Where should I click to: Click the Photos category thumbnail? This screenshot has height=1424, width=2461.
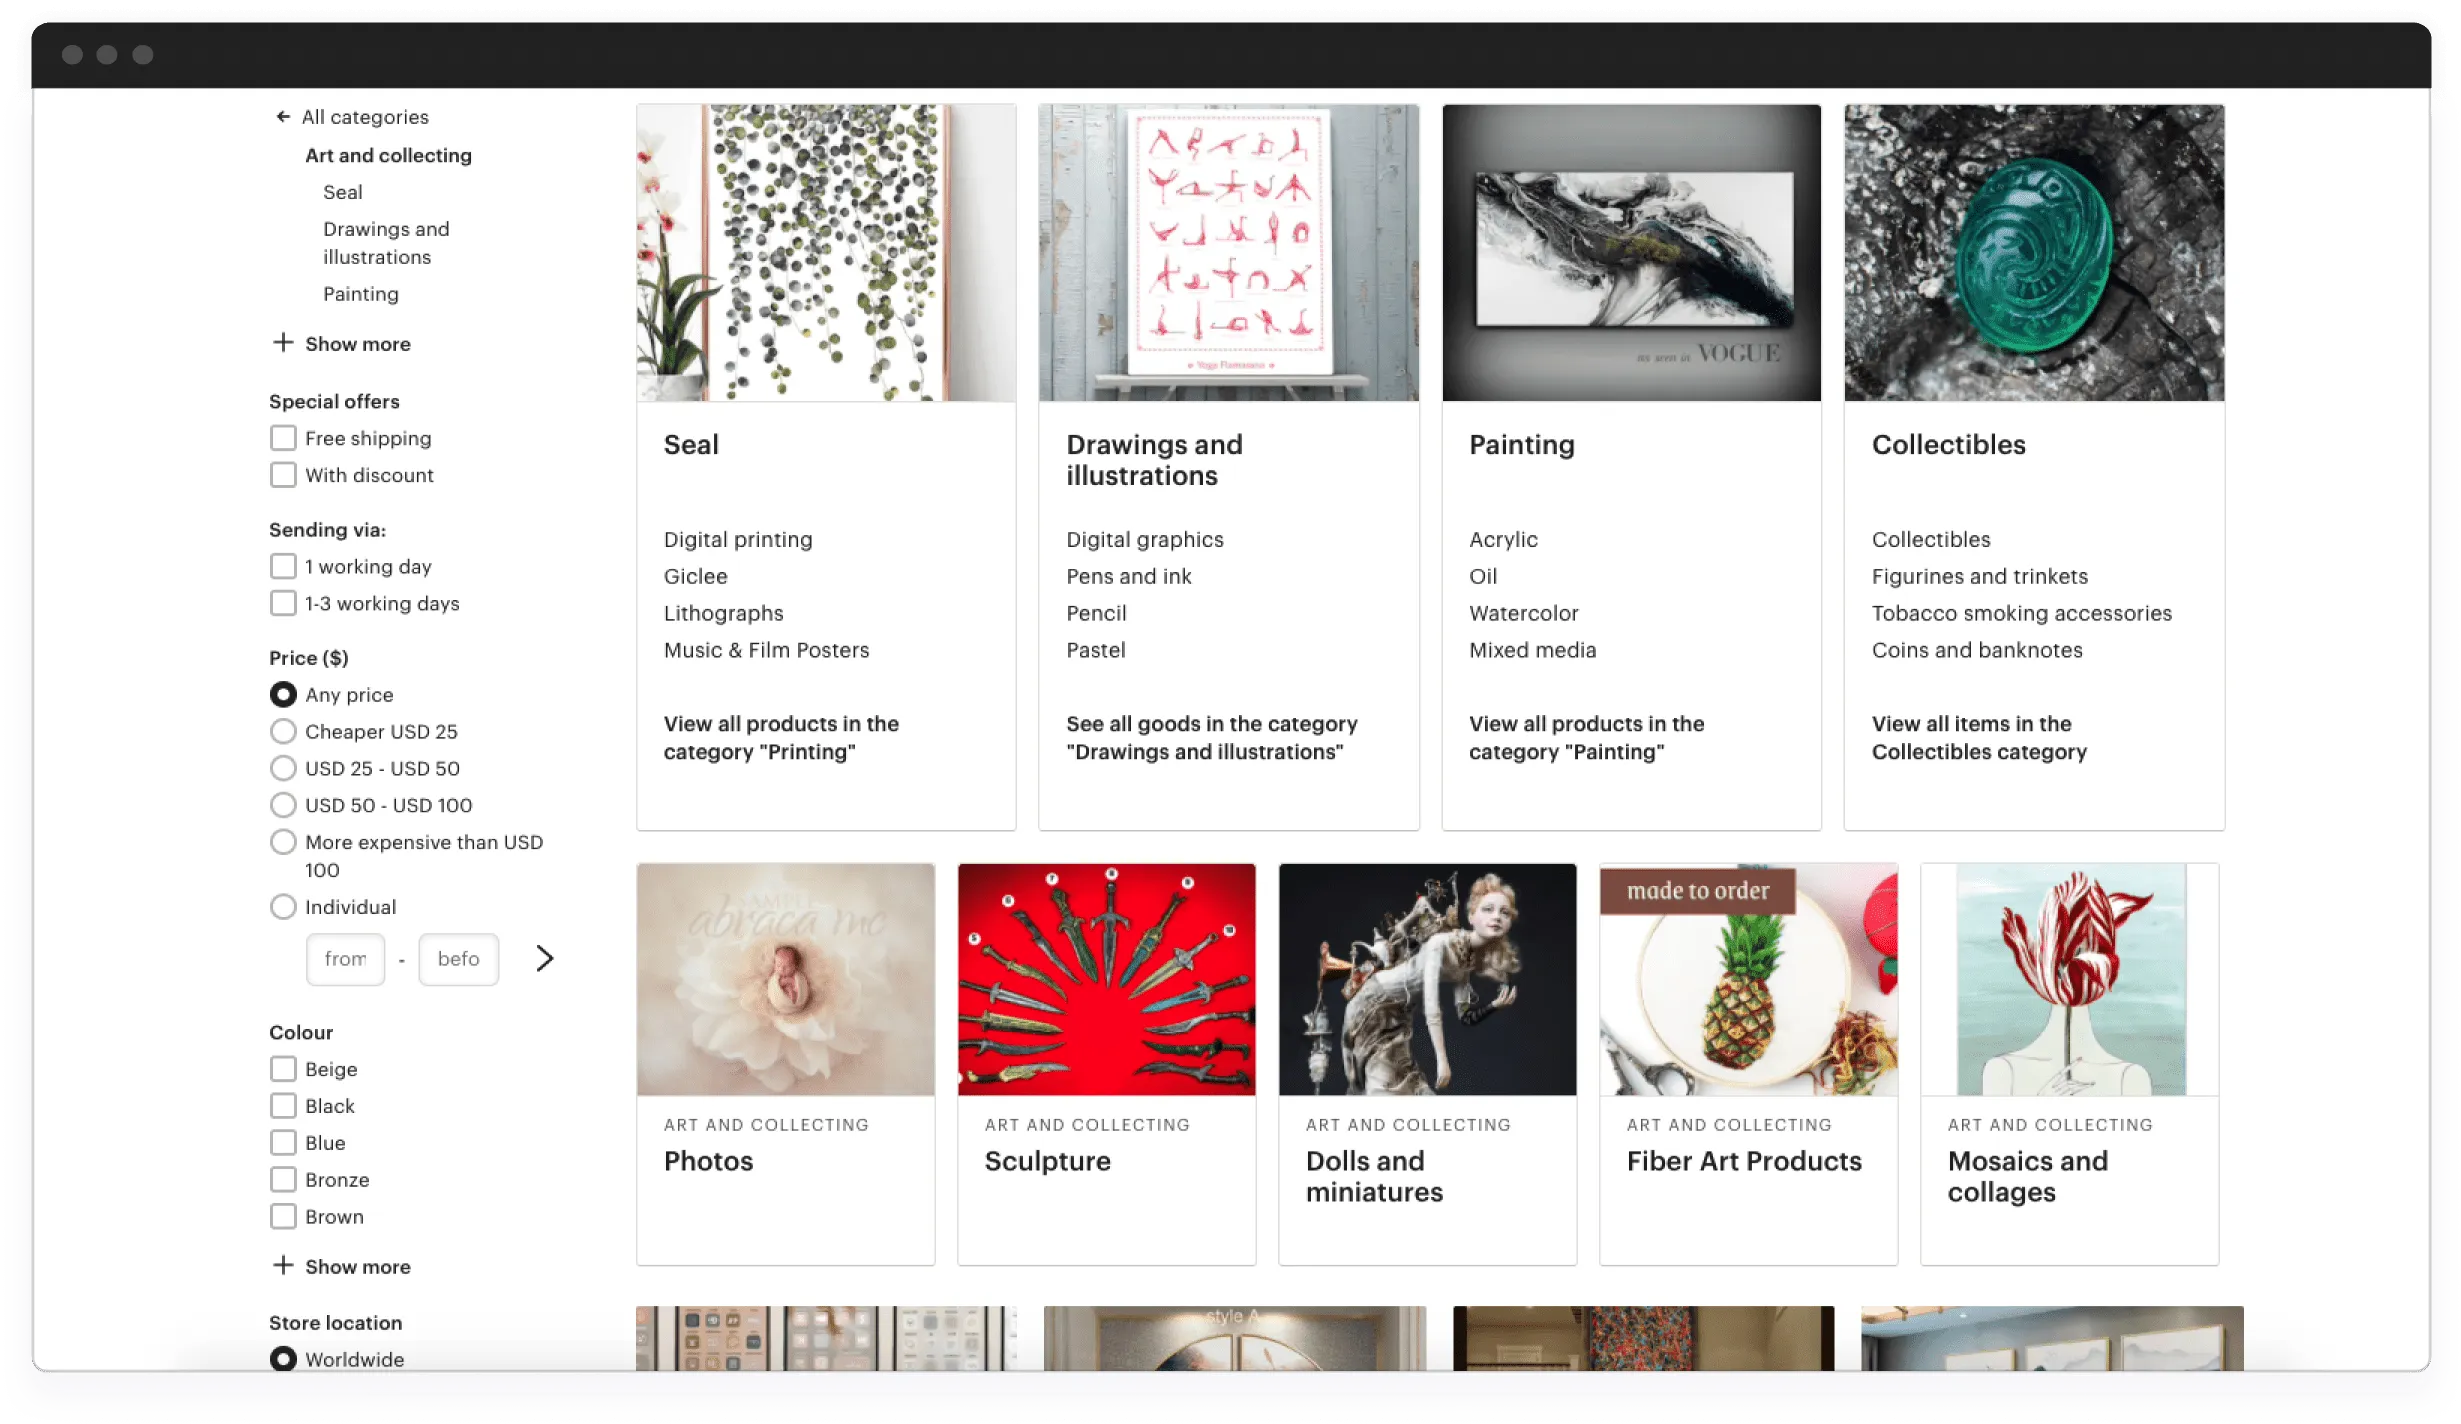click(x=785, y=978)
